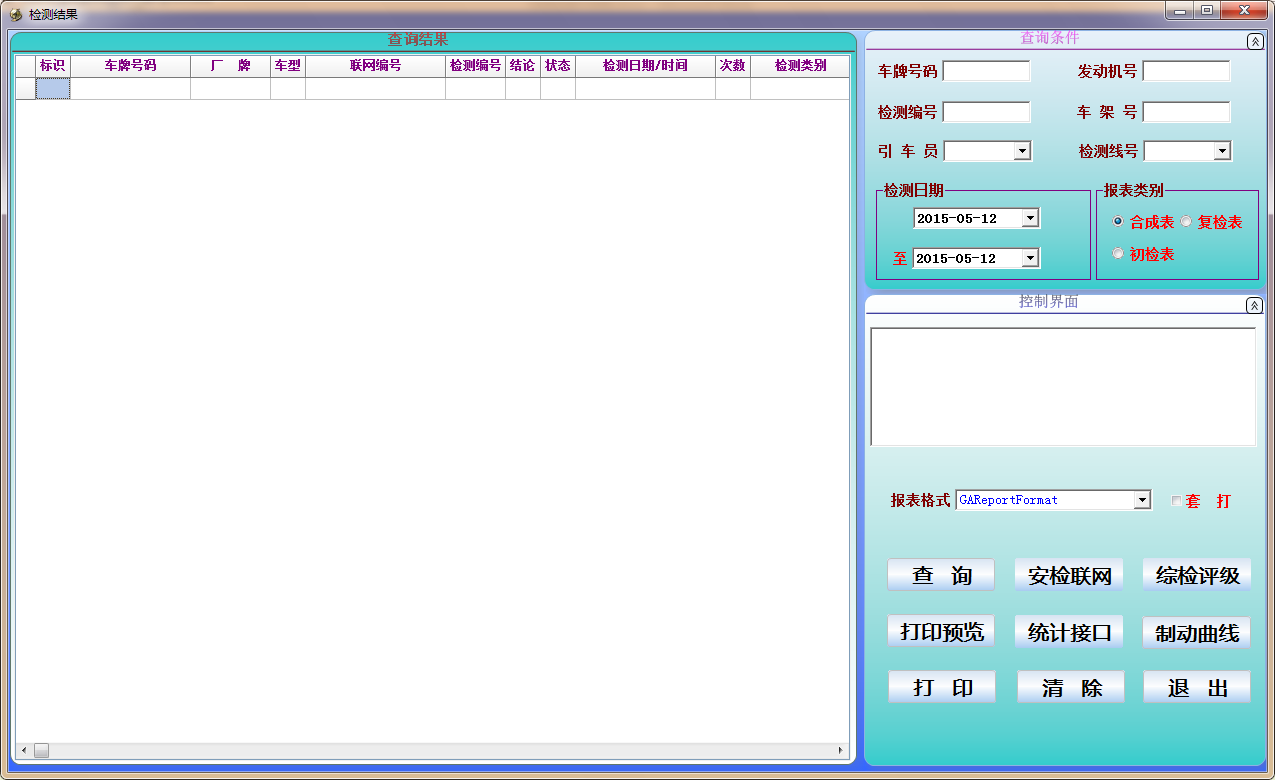Select the 复检表 report type
The image size is (1275, 780).
pyautogui.click(x=1186, y=222)
